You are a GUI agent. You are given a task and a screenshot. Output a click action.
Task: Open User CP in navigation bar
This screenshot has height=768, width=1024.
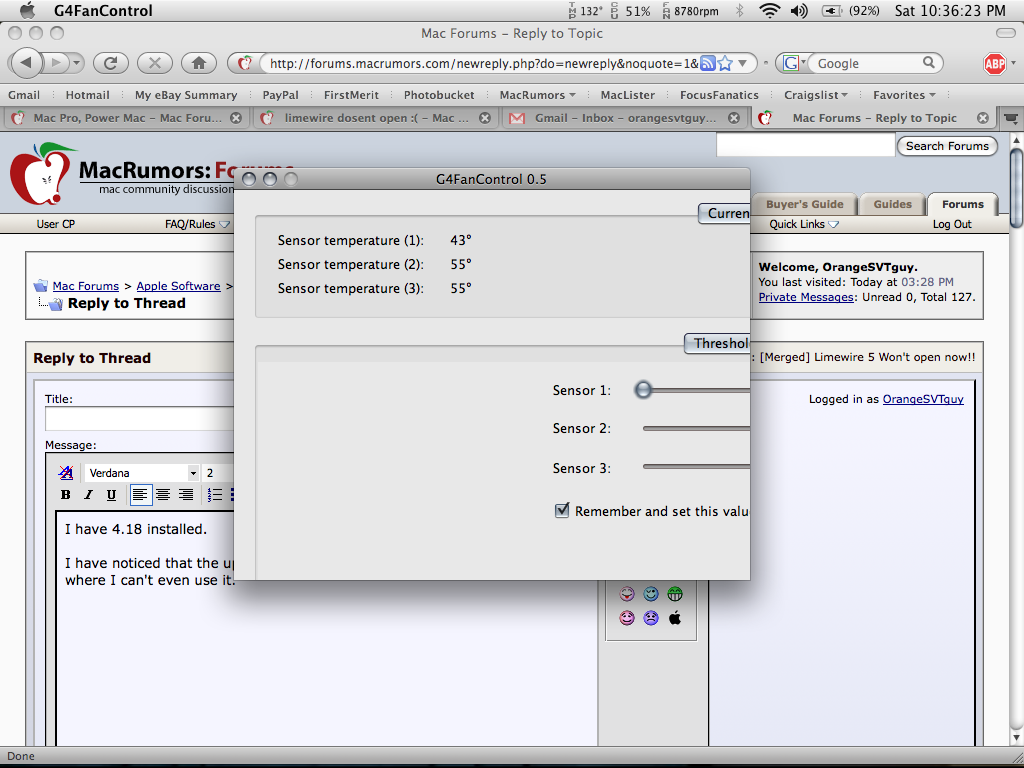pos(56,224)
